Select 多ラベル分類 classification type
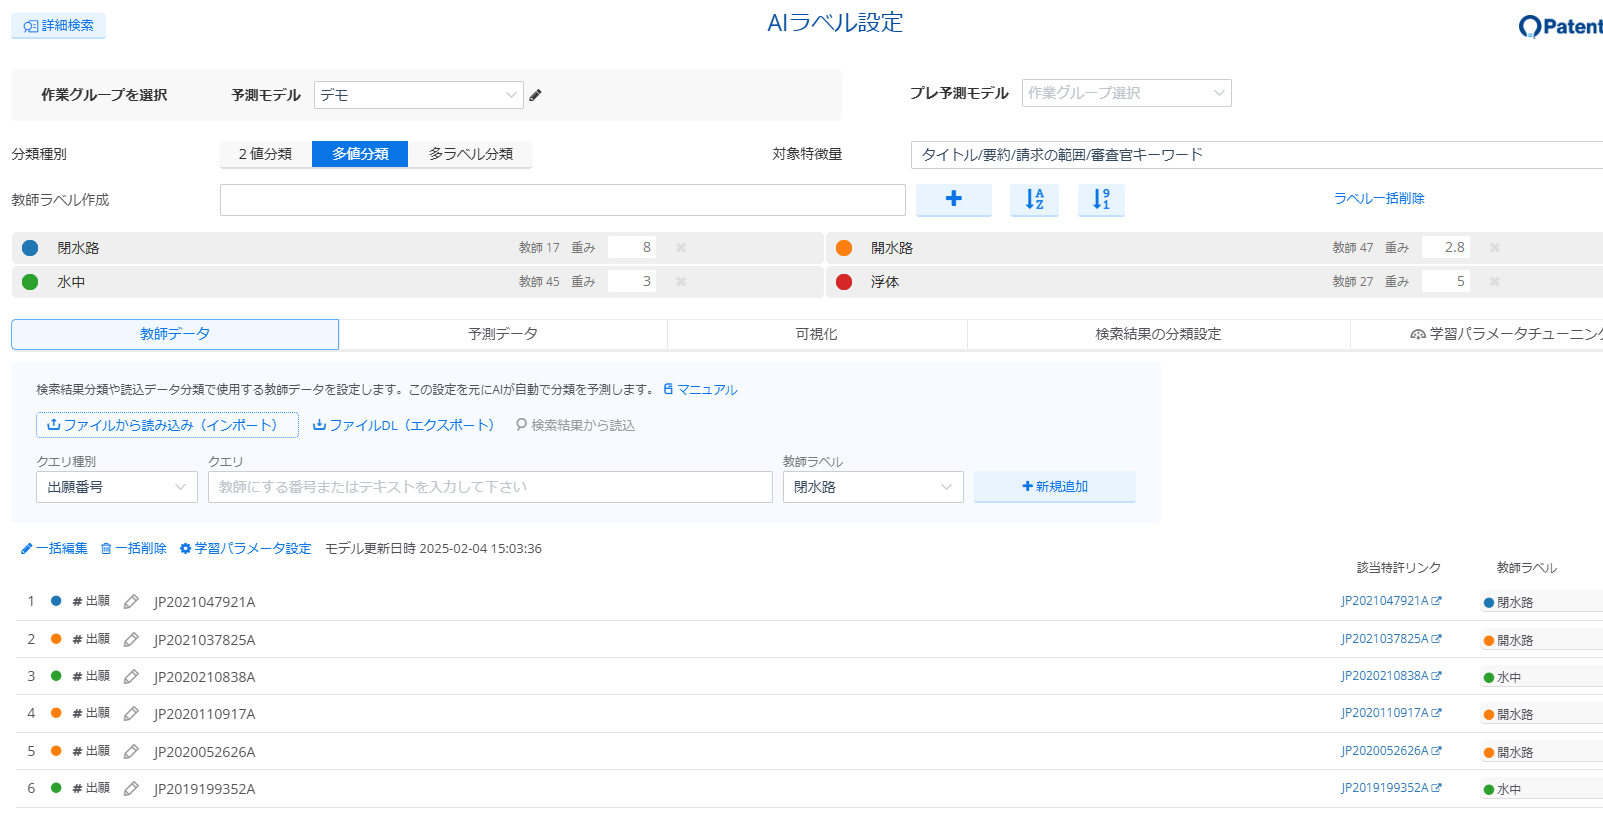The image size is (1603, 815). (x=470, y=154)
